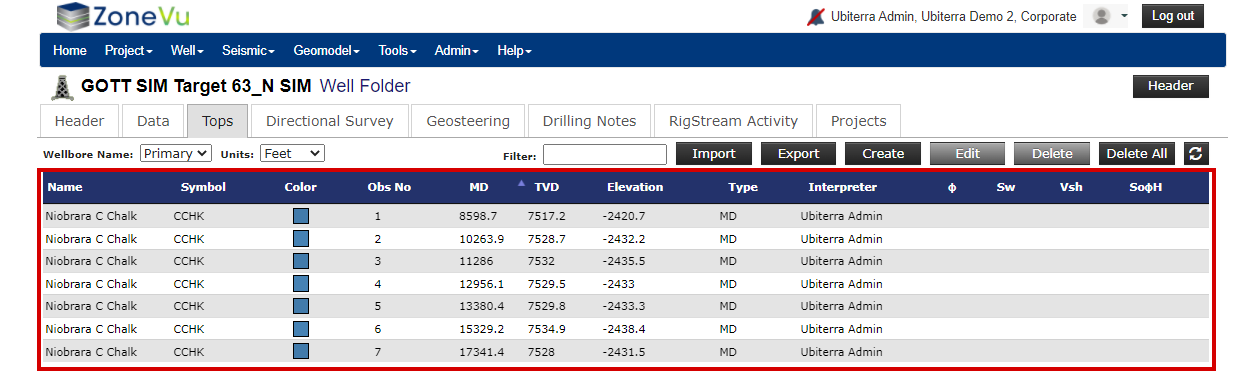Open the Geomodel menu
Screen dimensions: 1236x389
327,50
